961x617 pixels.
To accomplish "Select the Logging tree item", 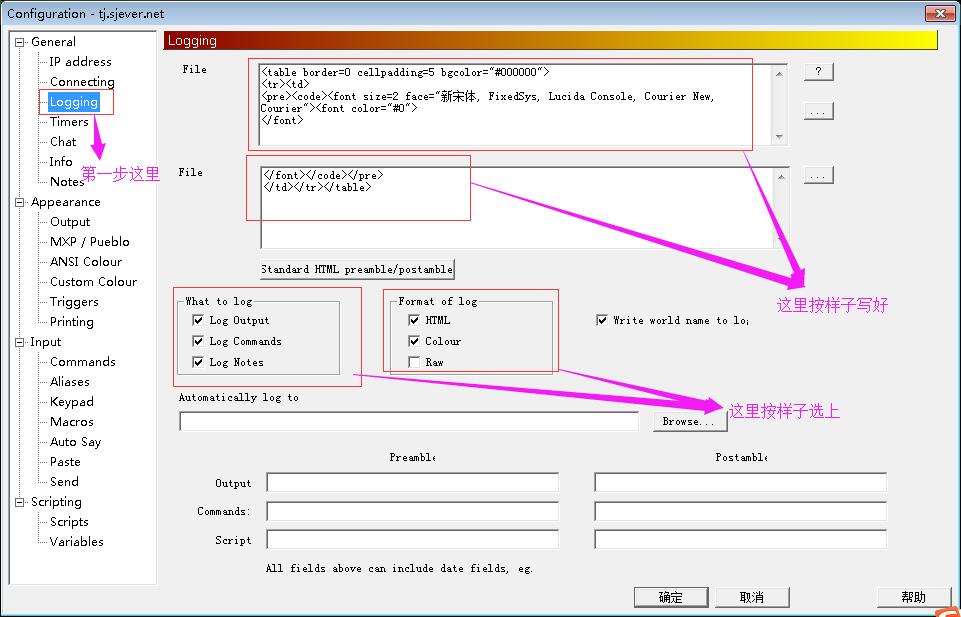I will (74, 102).
